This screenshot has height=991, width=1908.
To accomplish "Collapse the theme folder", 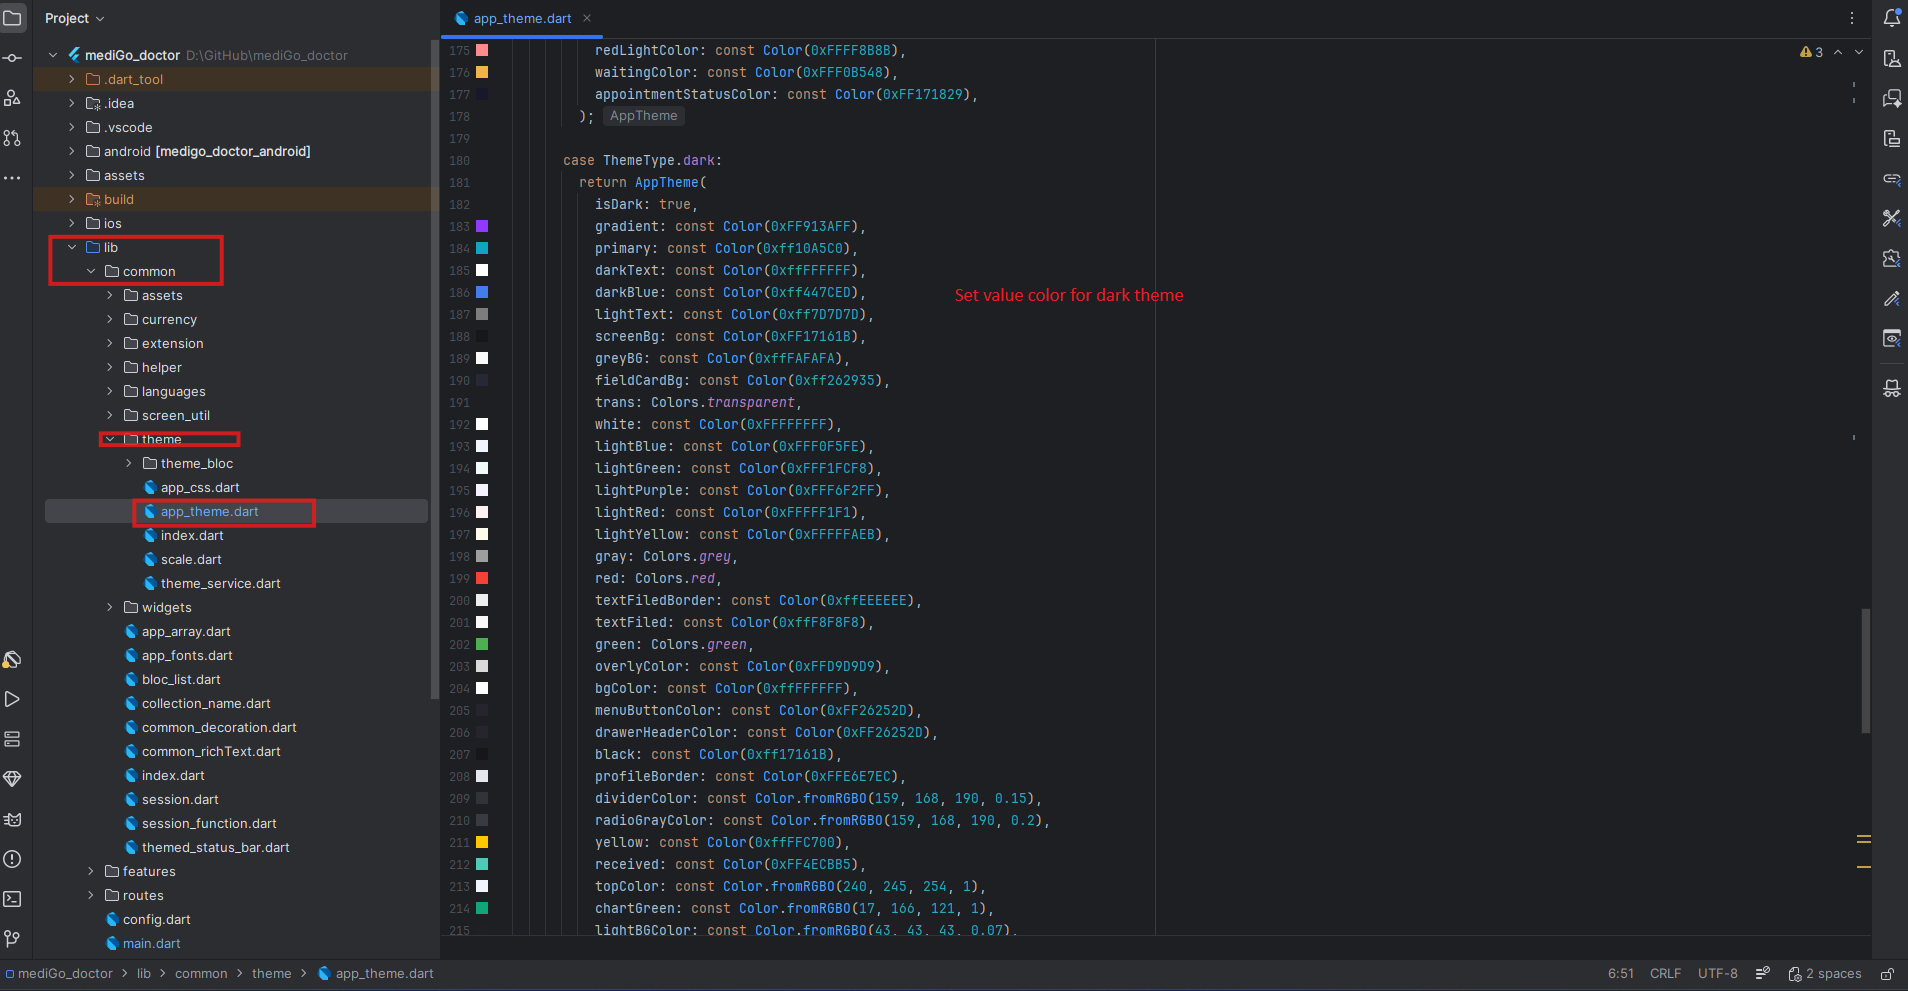I will click(x=110, y=439).
